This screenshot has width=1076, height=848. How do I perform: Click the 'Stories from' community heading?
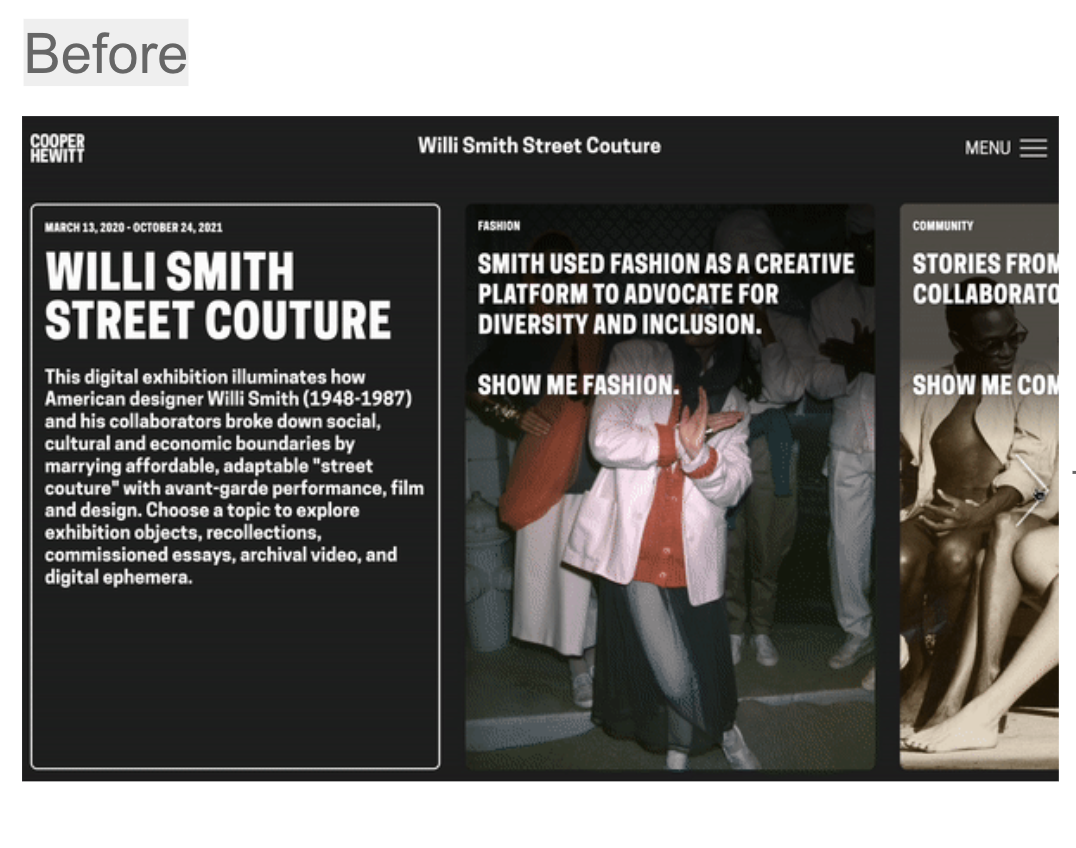[985, 279]
